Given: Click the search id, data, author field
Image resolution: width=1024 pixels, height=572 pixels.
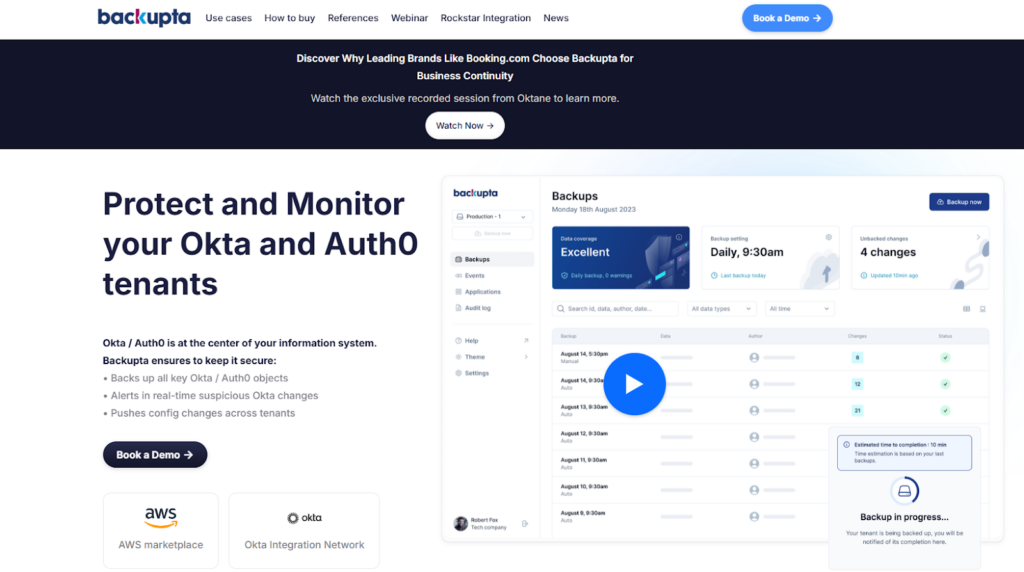Looking at the screenshot, I should pyautogui.click(x=615, y=309).
